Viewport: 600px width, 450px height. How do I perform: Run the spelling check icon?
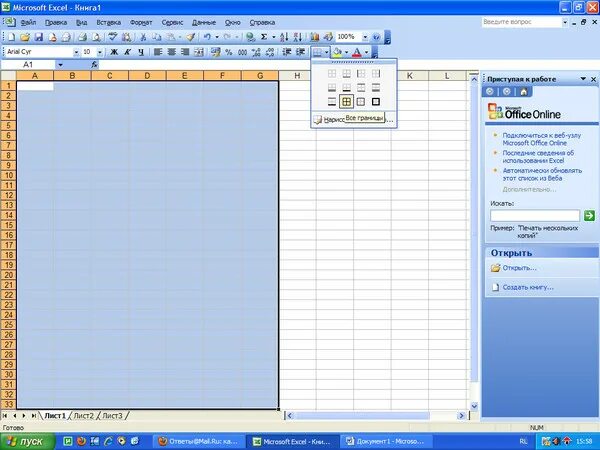pos(112,37)
